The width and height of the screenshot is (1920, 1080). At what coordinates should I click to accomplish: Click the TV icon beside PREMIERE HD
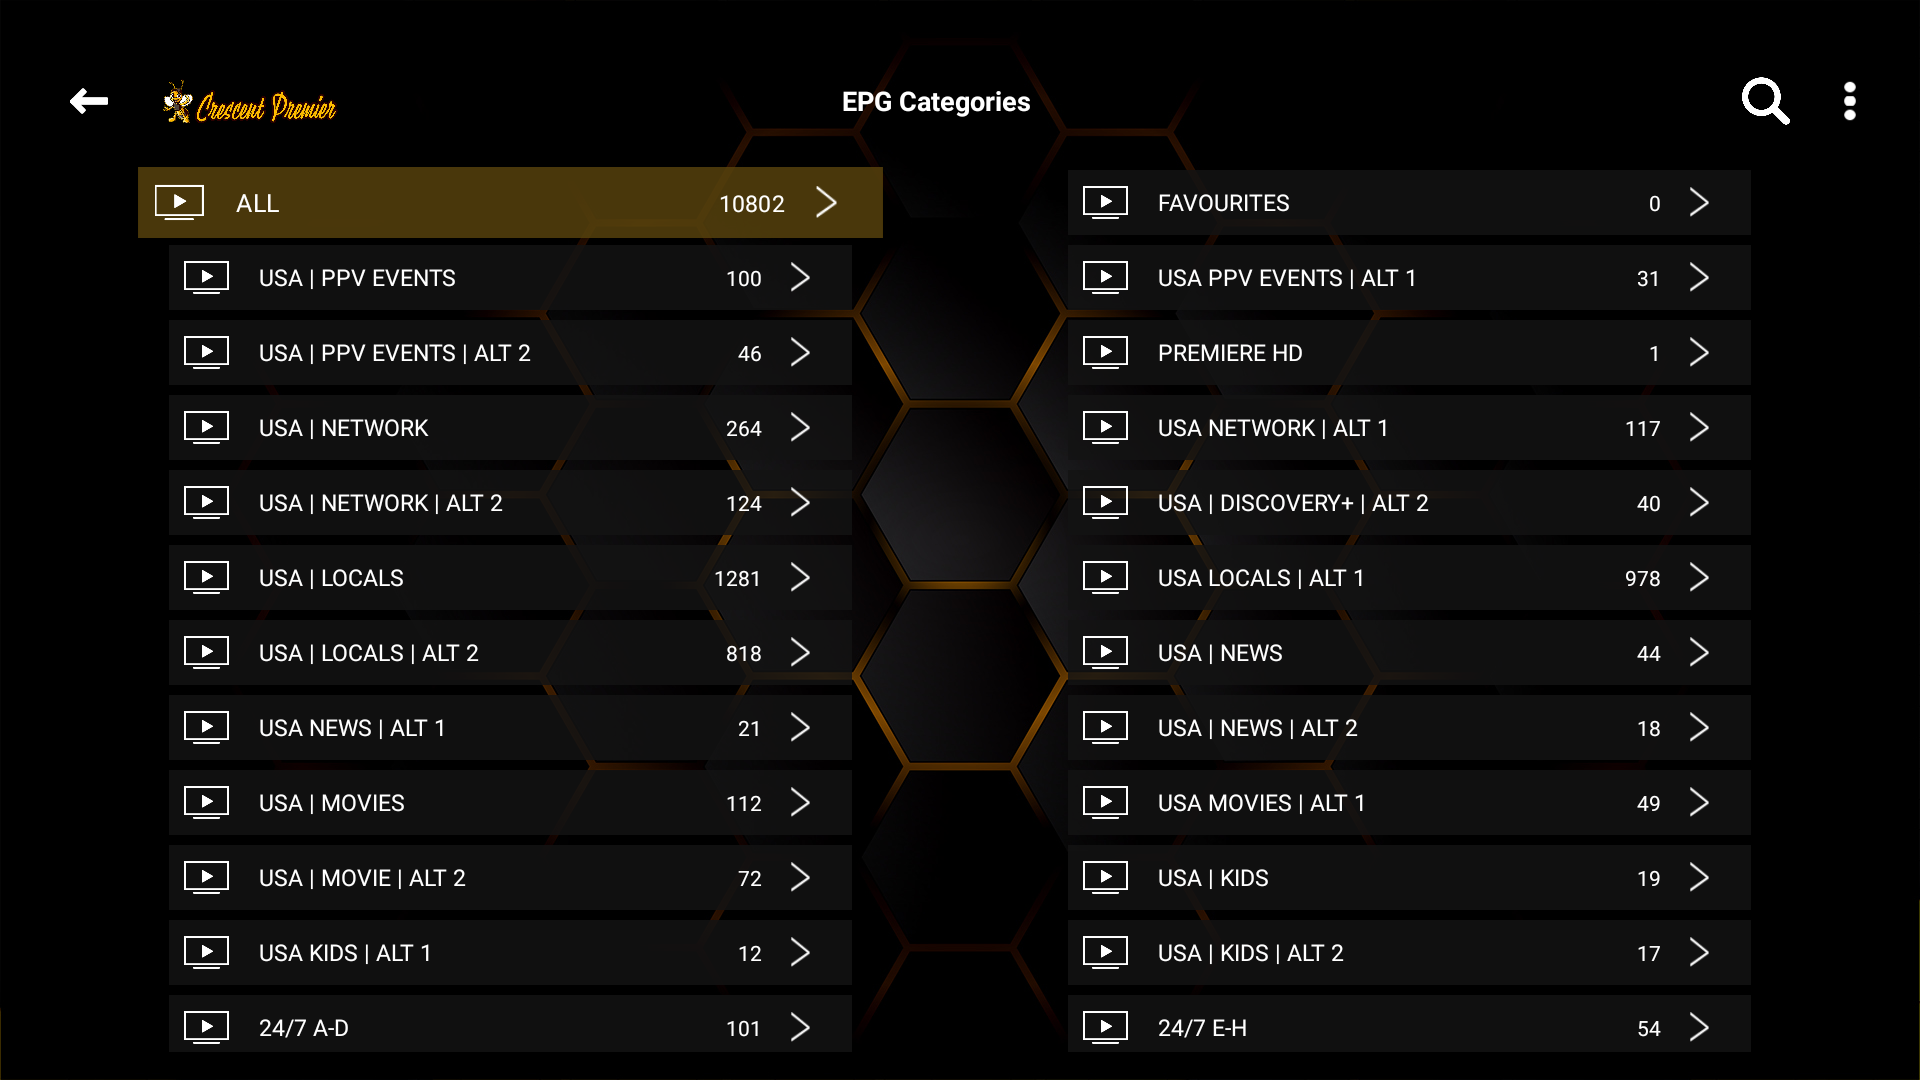point(1105,352)
